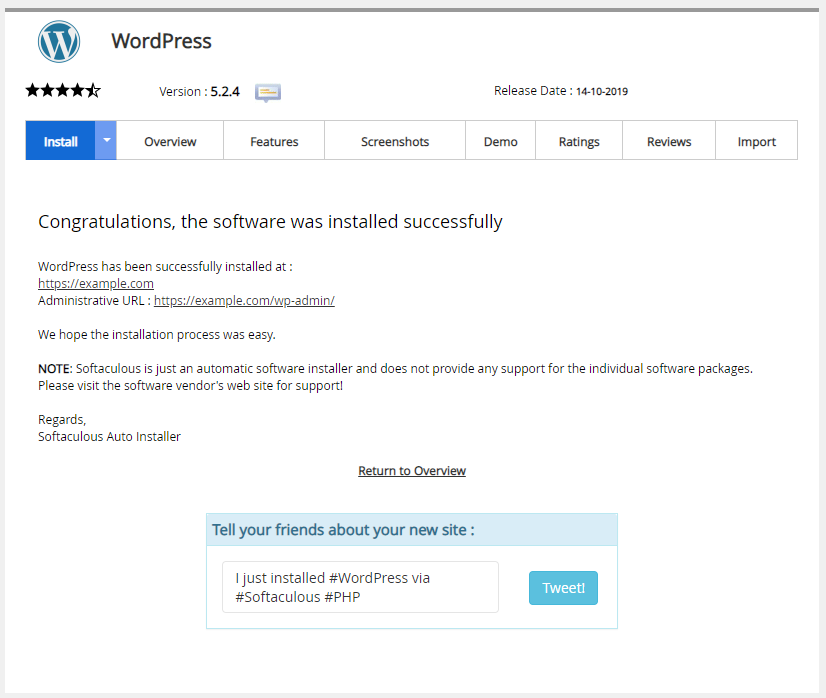The width and height of the screenshot is (826, 698).
Task: Select the Import tab
Action: [x=756, y=141]
